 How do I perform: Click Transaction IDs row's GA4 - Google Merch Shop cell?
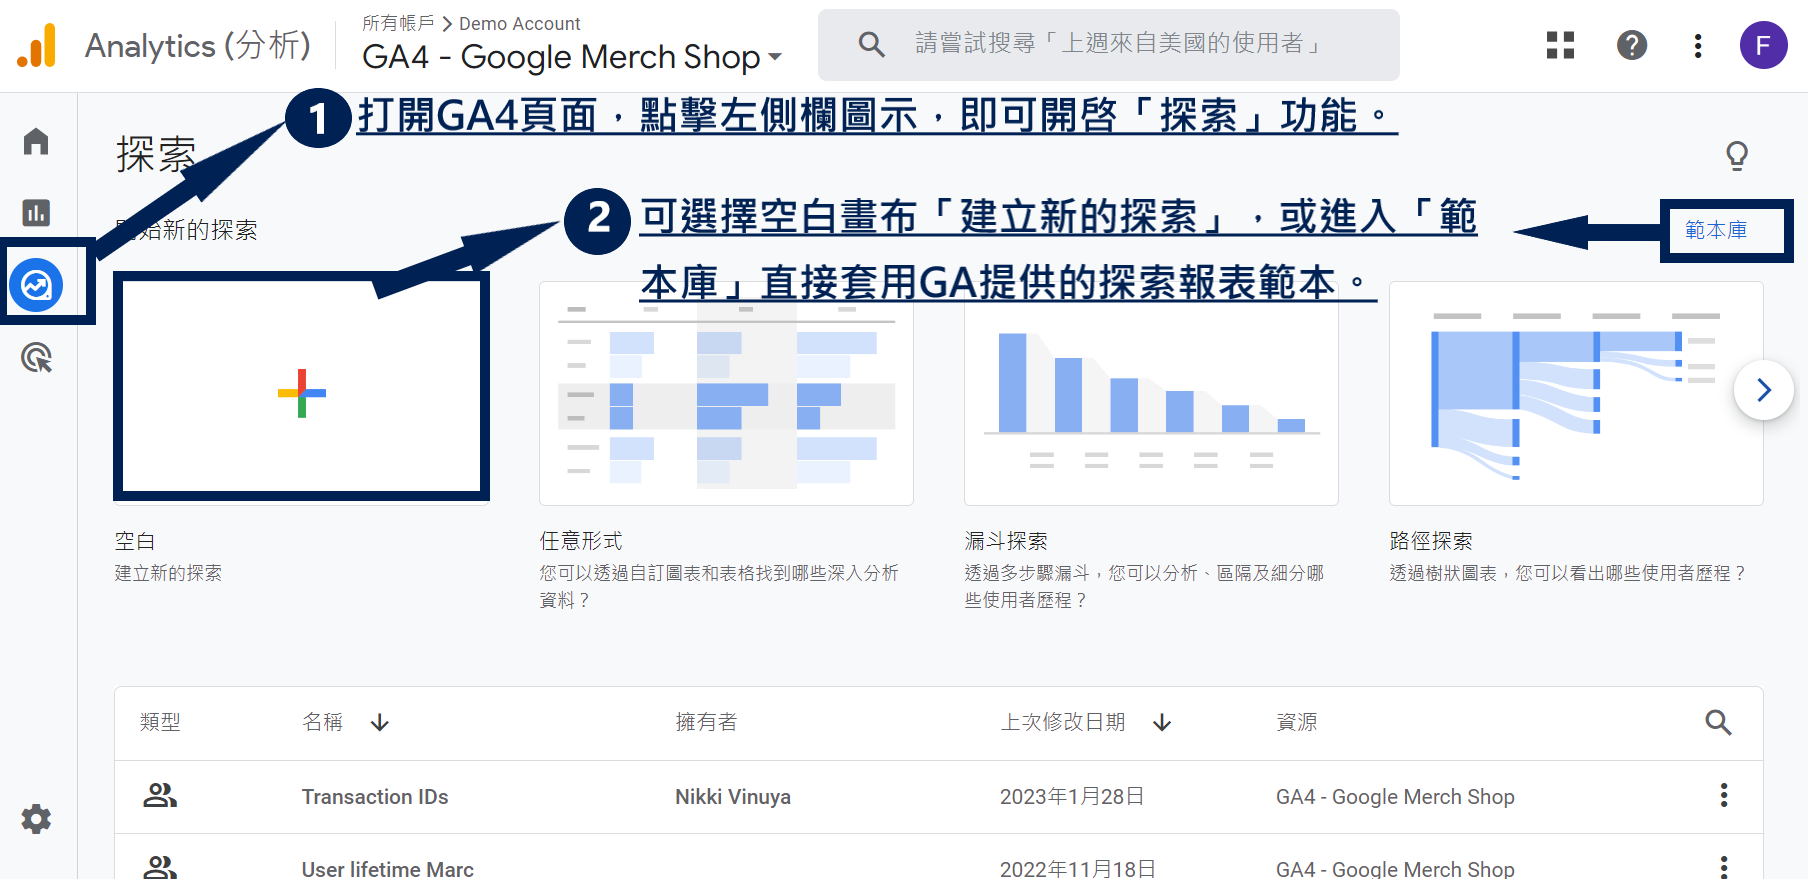[1395, 797]
